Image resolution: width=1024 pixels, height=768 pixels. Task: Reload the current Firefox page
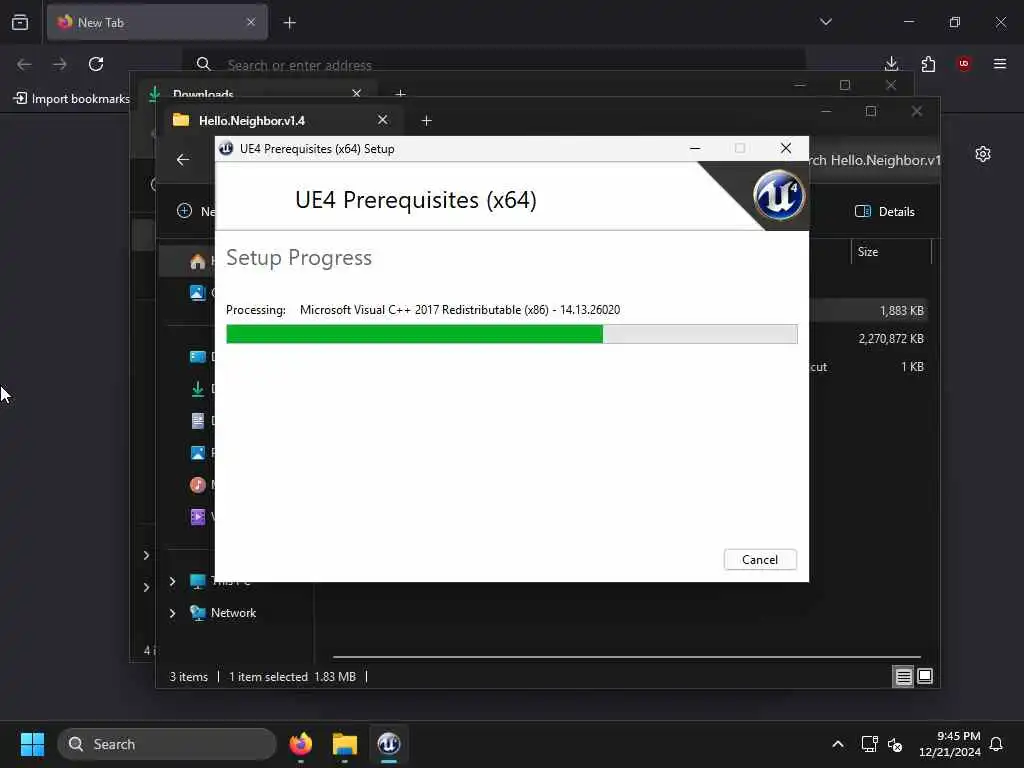point(96,64)
